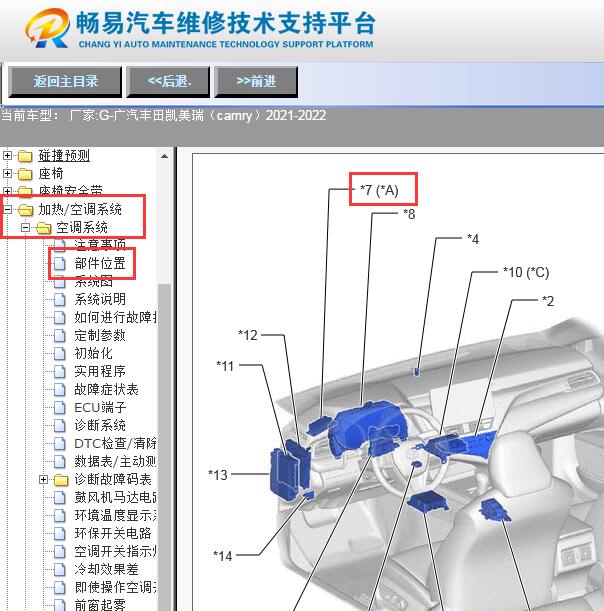The width and height of the screenshot is (604, 611).
Task: Click the *4 diagram label
Action: point(473,238)
